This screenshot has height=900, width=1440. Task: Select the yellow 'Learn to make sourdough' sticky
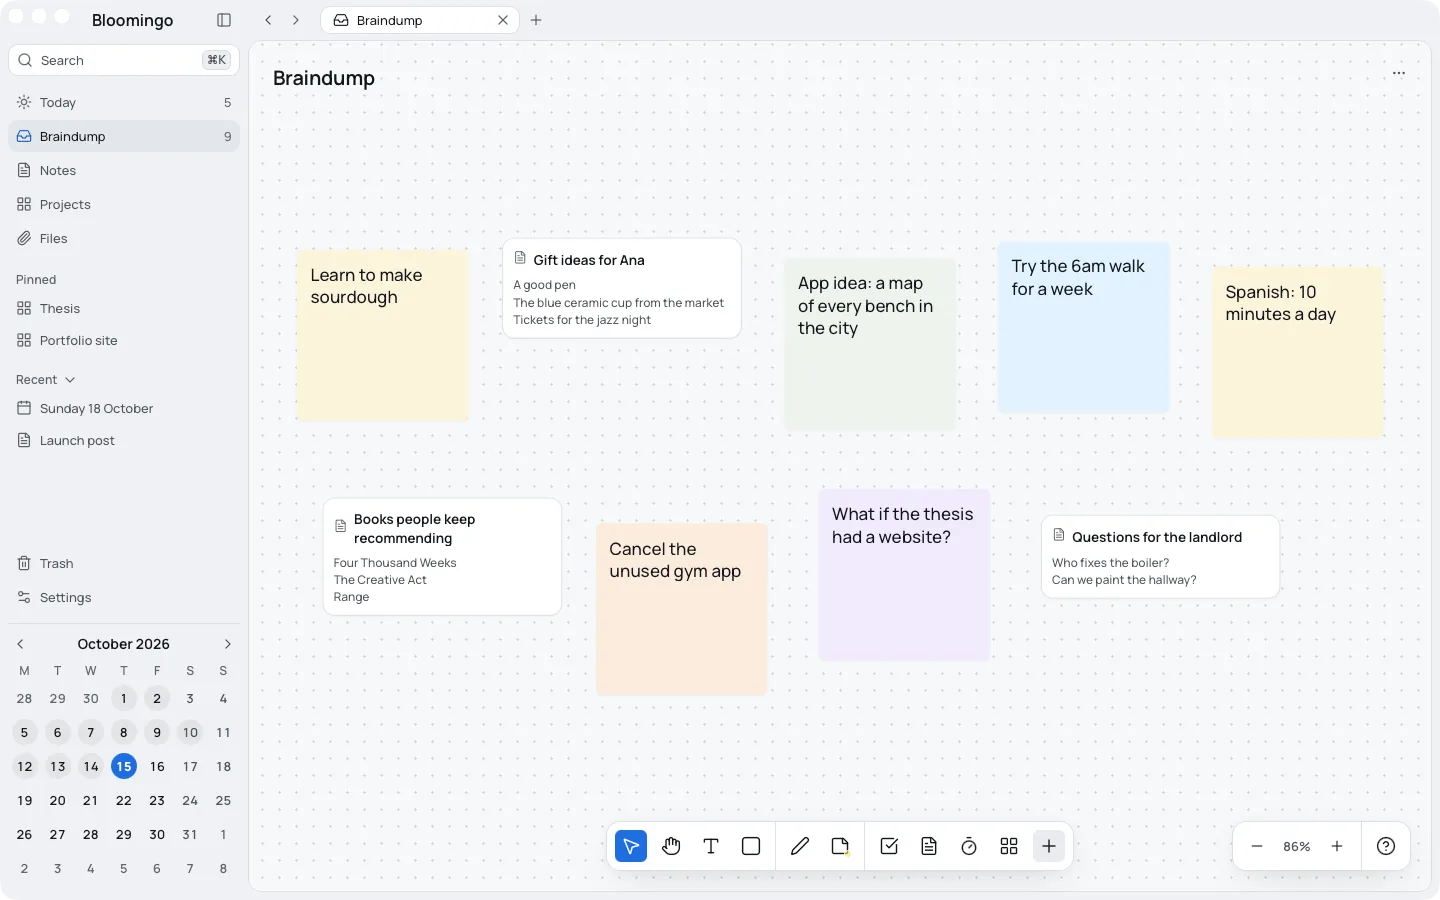383,335
